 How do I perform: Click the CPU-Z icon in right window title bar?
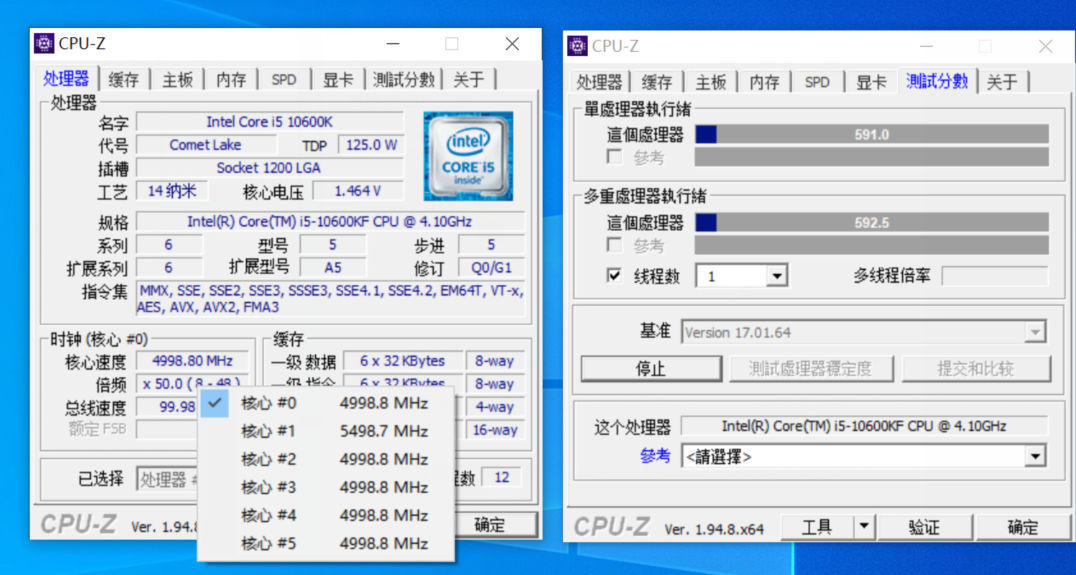coord(577,46)
